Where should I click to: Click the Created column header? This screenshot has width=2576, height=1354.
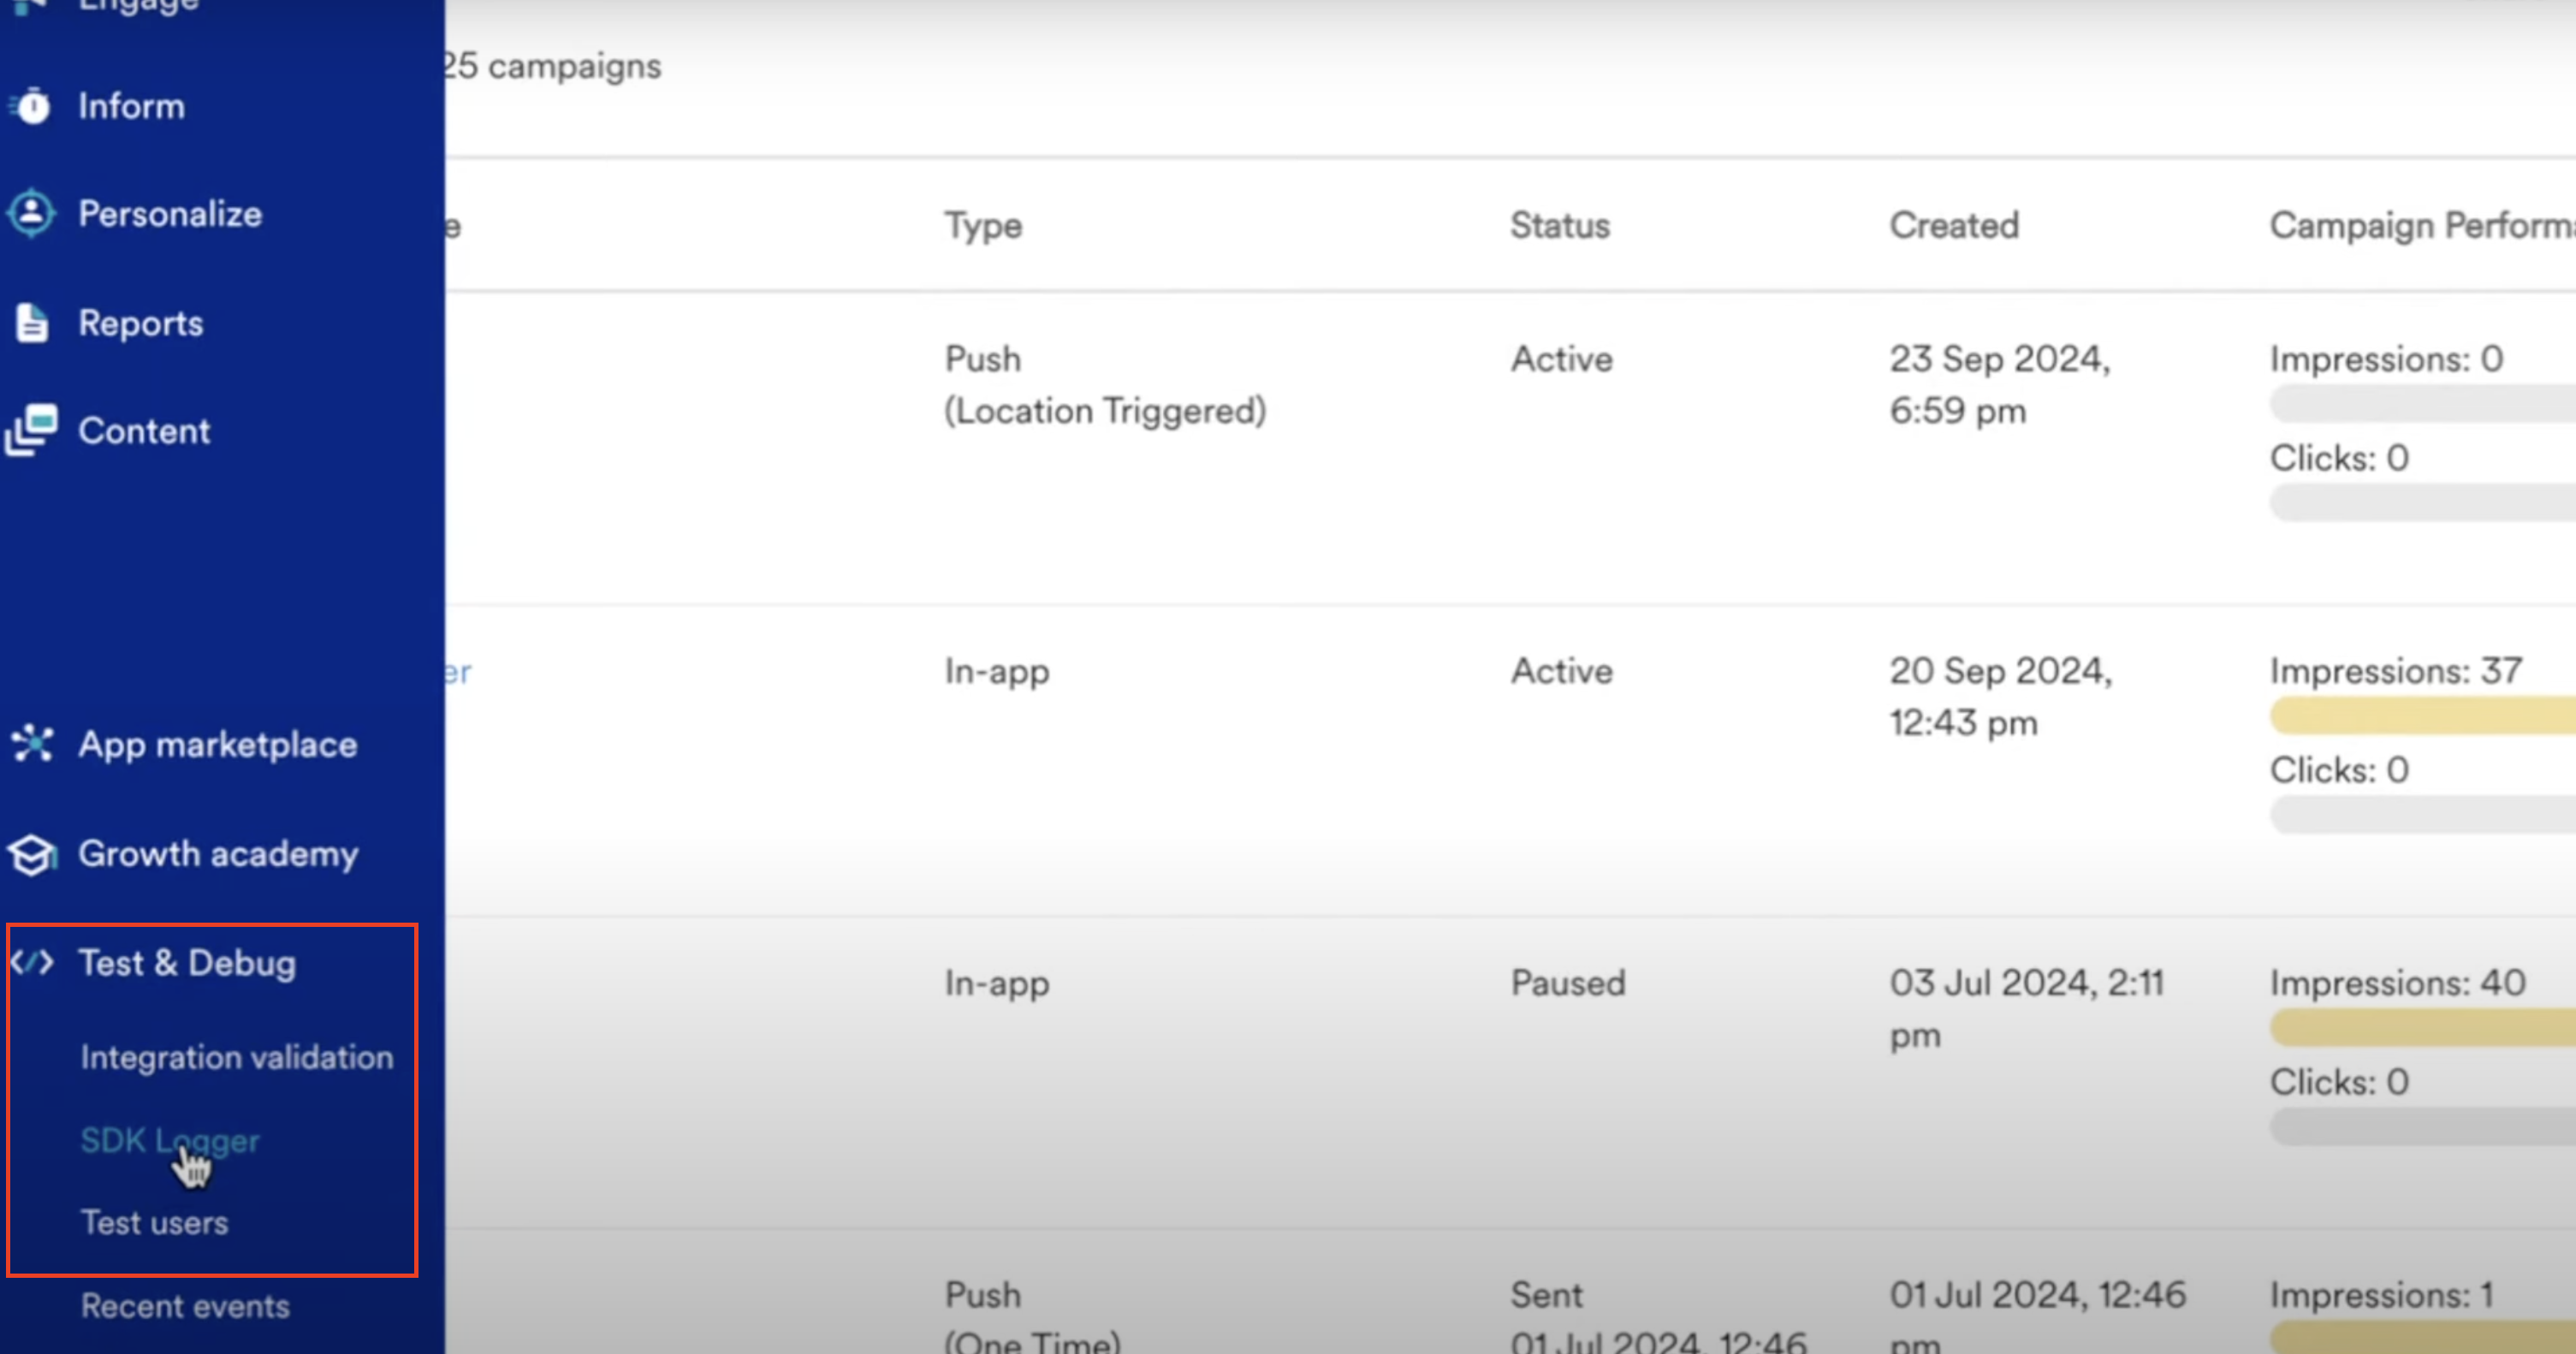tap(1954, 226)
